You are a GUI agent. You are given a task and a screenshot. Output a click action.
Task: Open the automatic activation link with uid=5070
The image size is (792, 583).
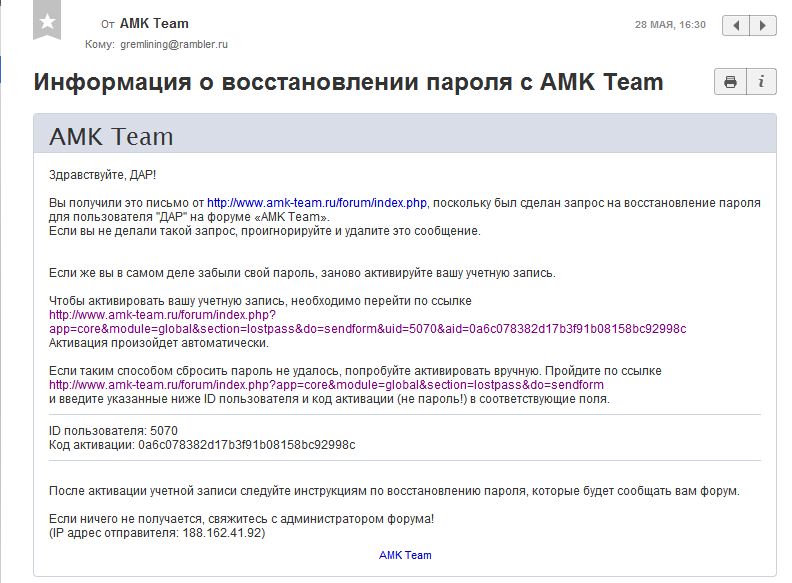pyautogui.click(x=367, y=322)
